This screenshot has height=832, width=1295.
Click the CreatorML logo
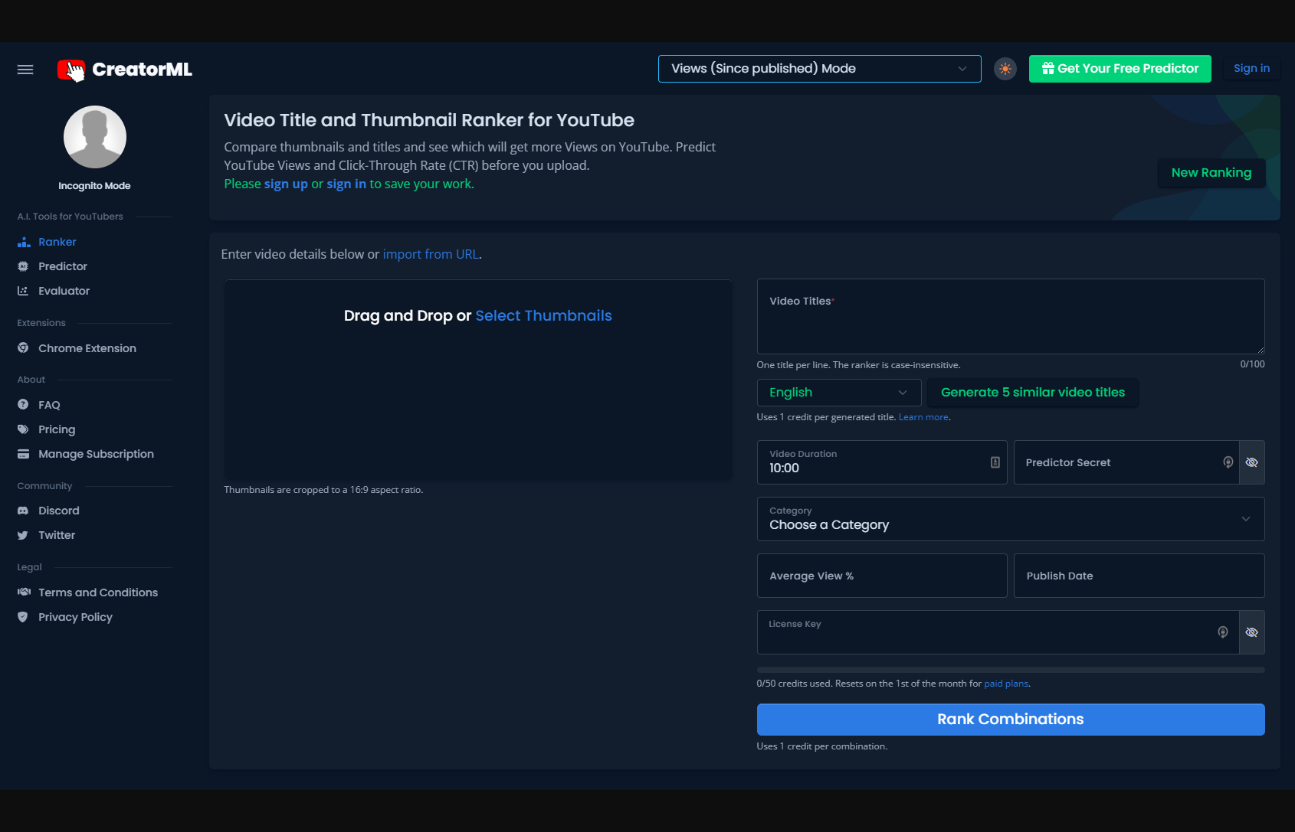[125, 69]
